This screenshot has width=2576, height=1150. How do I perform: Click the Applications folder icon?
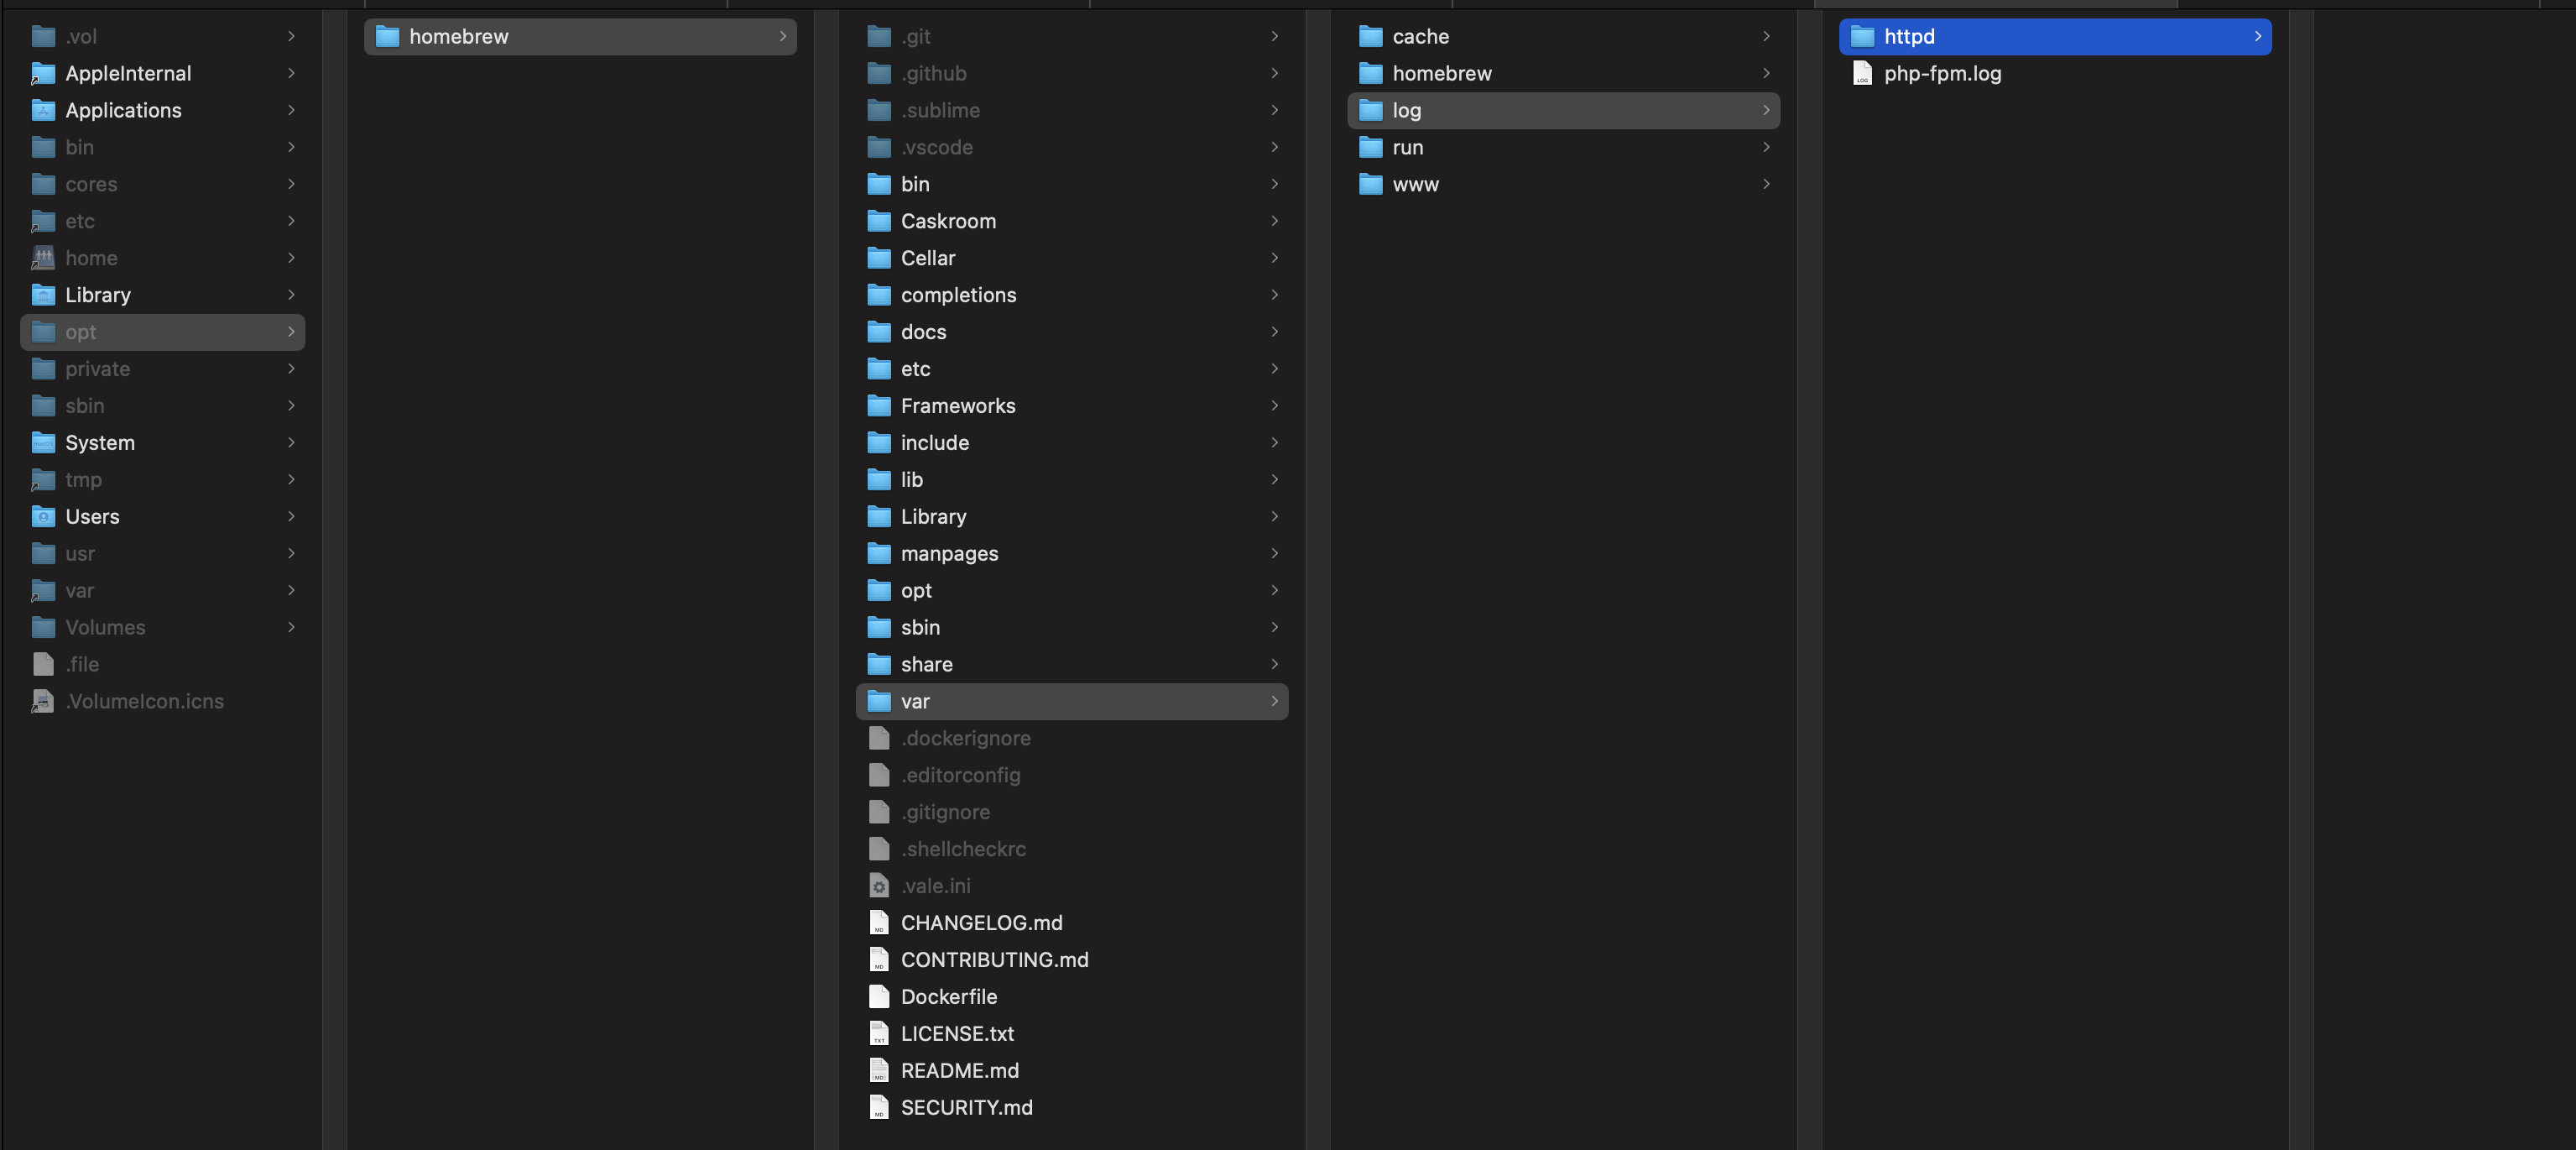[x=43, y=110]
